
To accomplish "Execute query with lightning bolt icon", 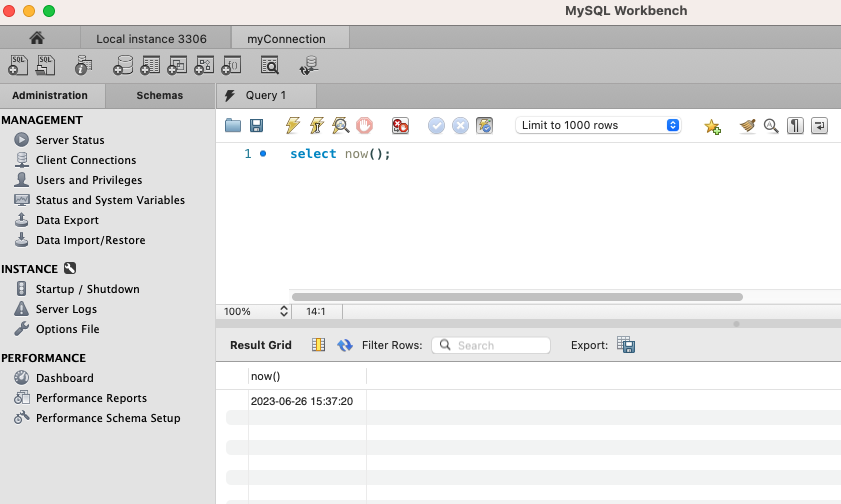I will 292,125.
